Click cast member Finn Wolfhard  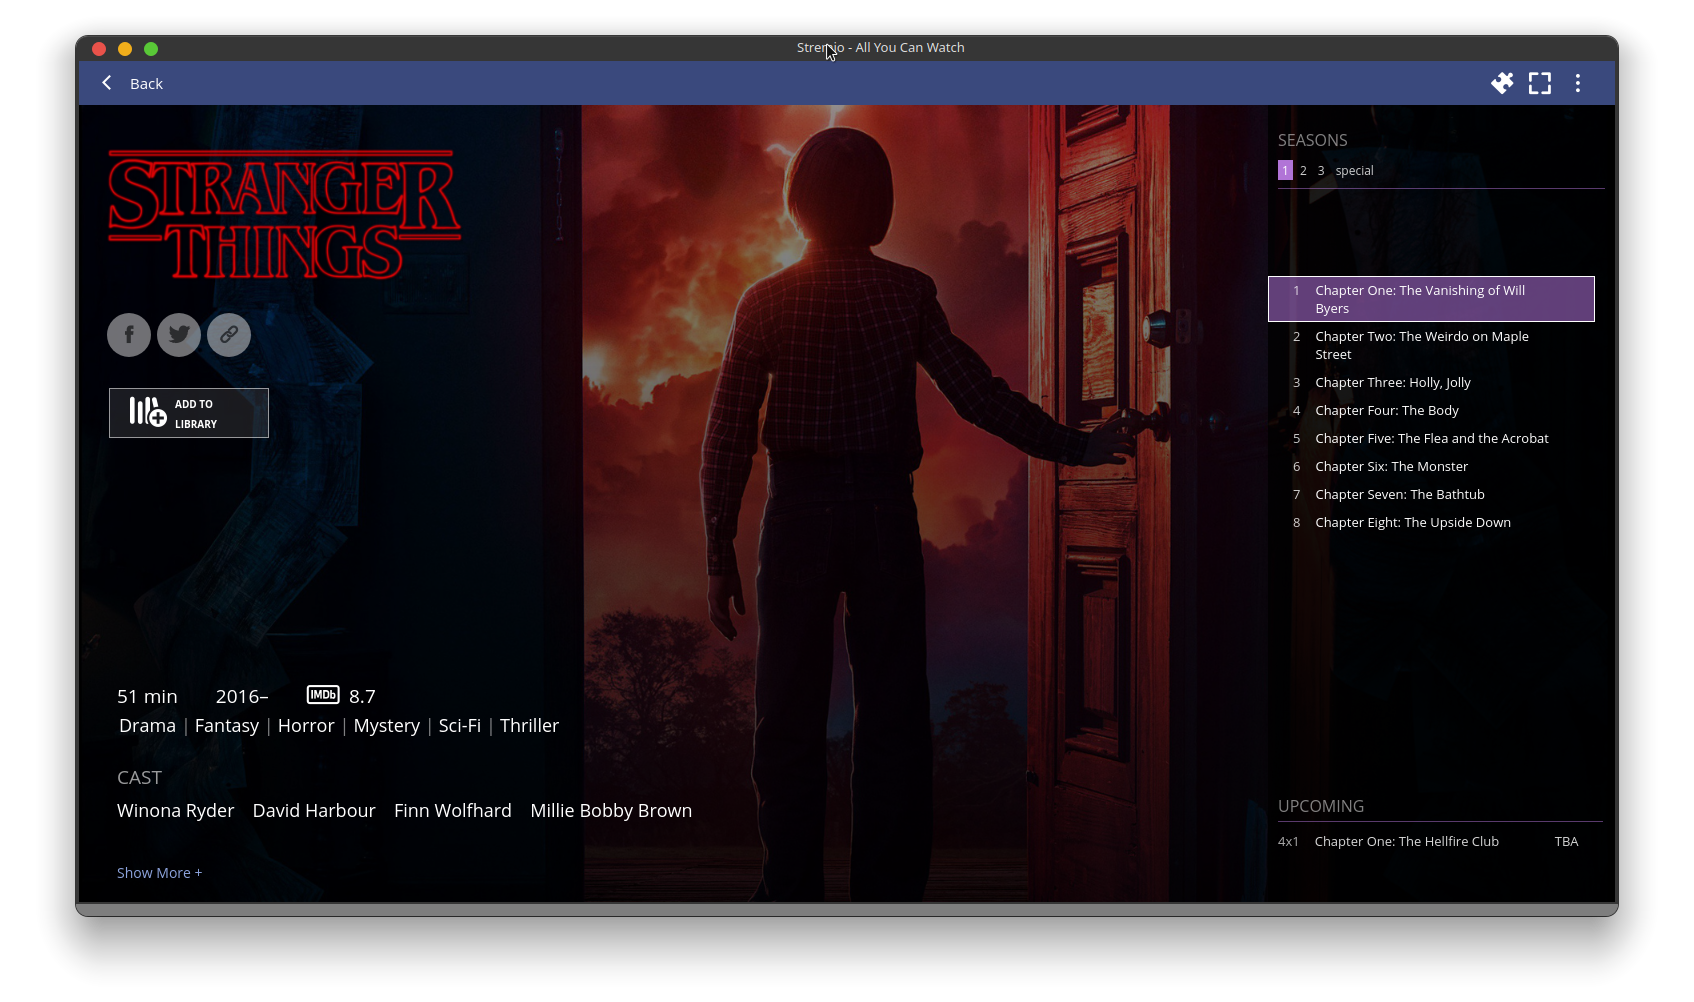pos(453,811)
